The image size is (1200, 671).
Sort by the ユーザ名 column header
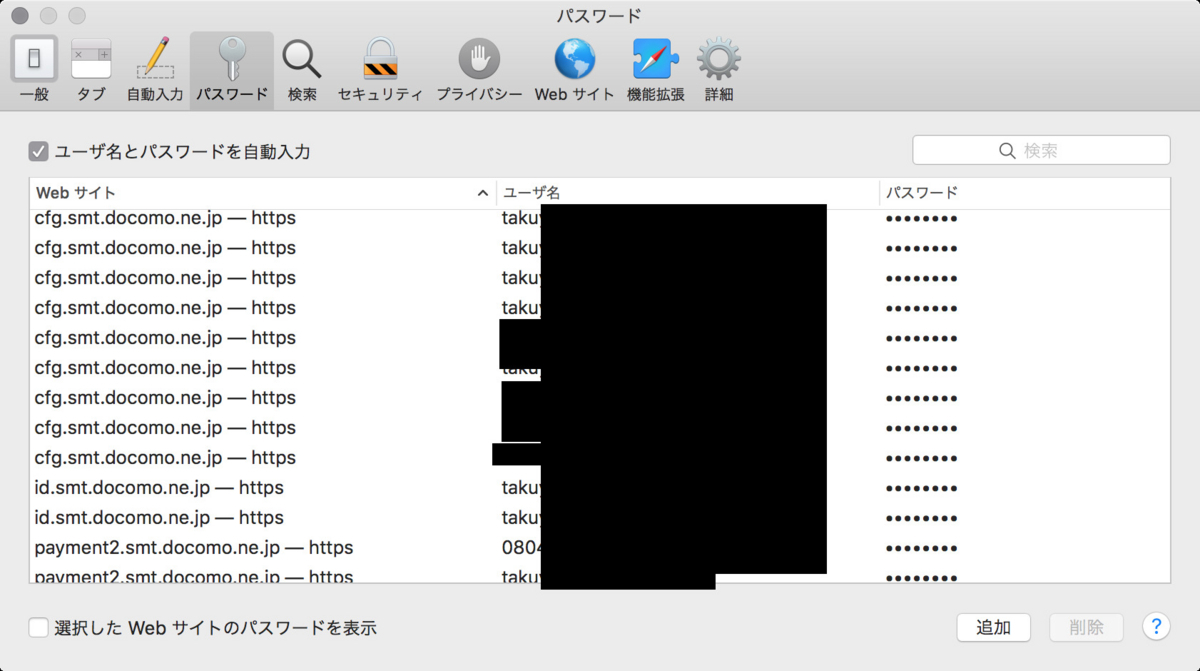tap(688, 193)
